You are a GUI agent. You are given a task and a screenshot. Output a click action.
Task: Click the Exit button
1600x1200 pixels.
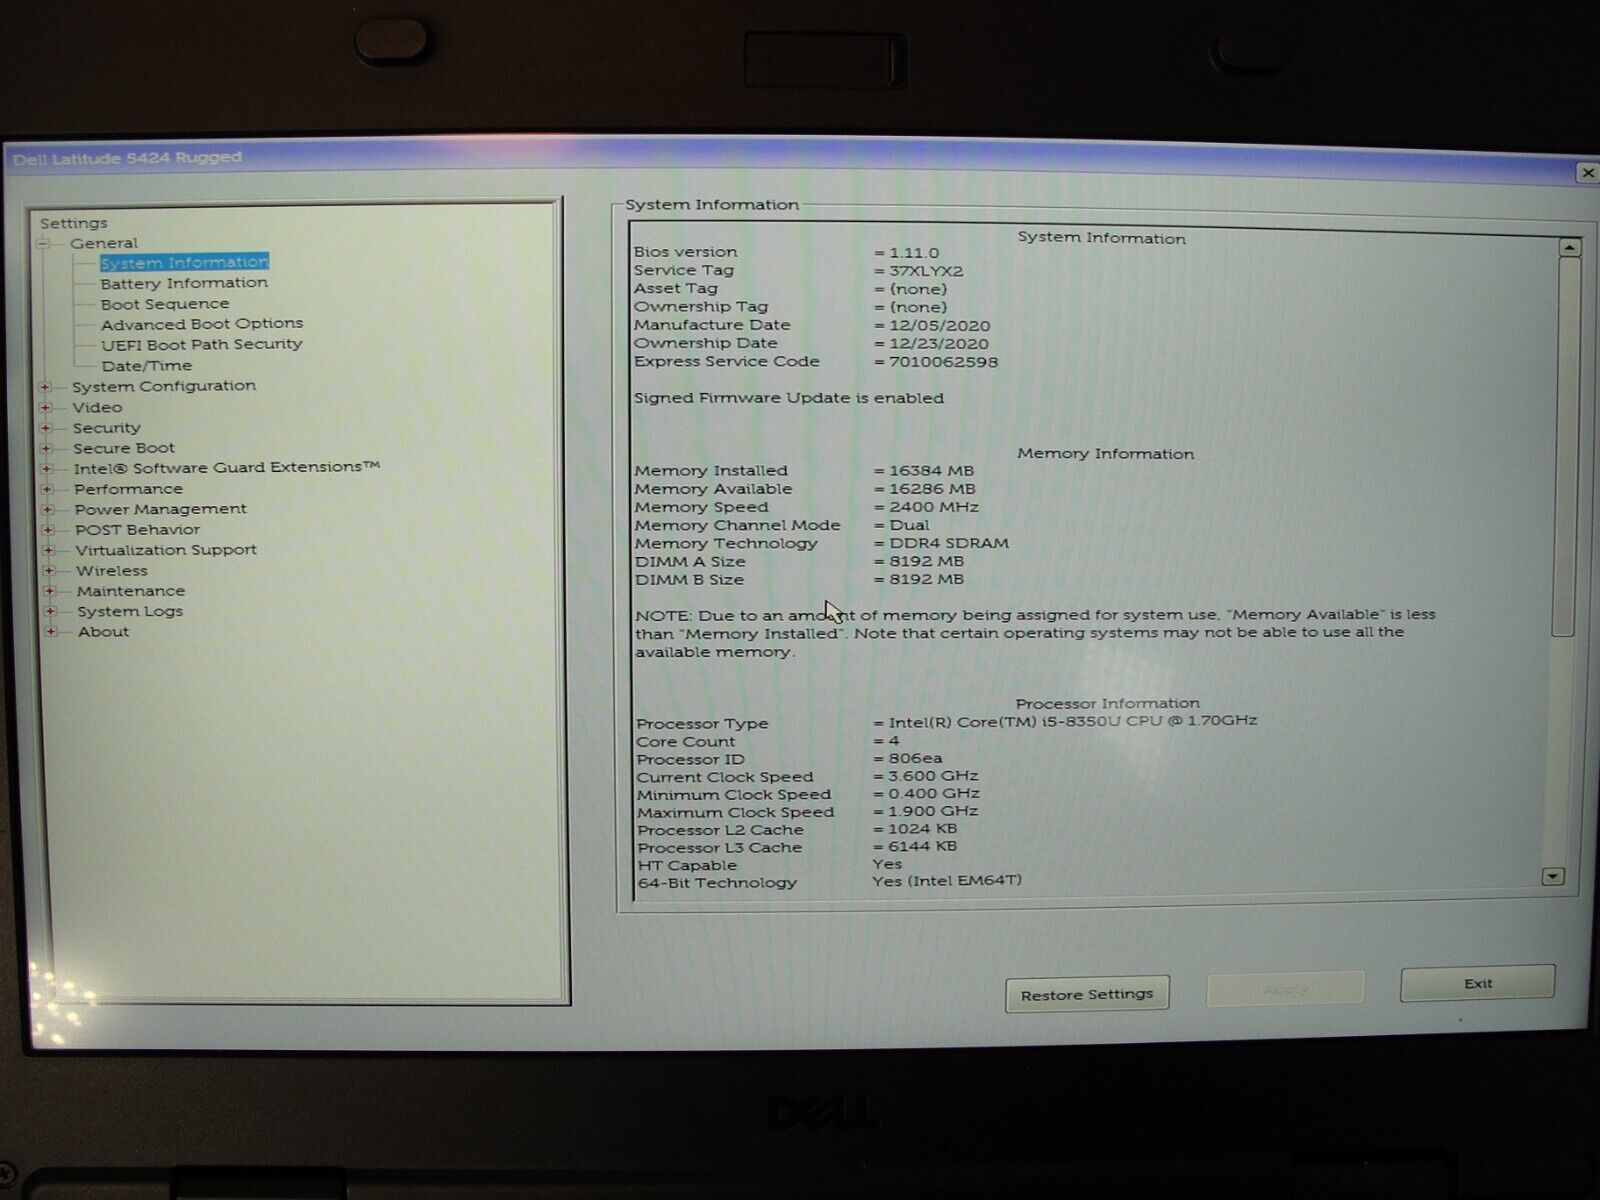(x=1478, y=984)
